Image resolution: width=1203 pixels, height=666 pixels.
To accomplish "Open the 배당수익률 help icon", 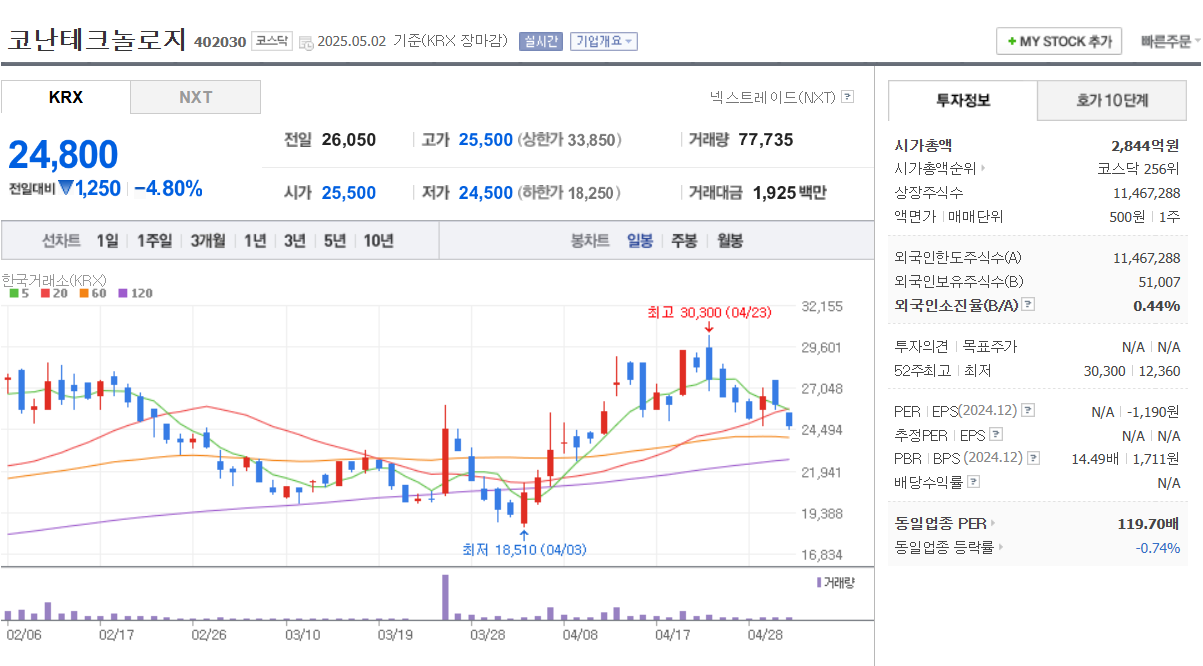I will click(x=973, y=482).
